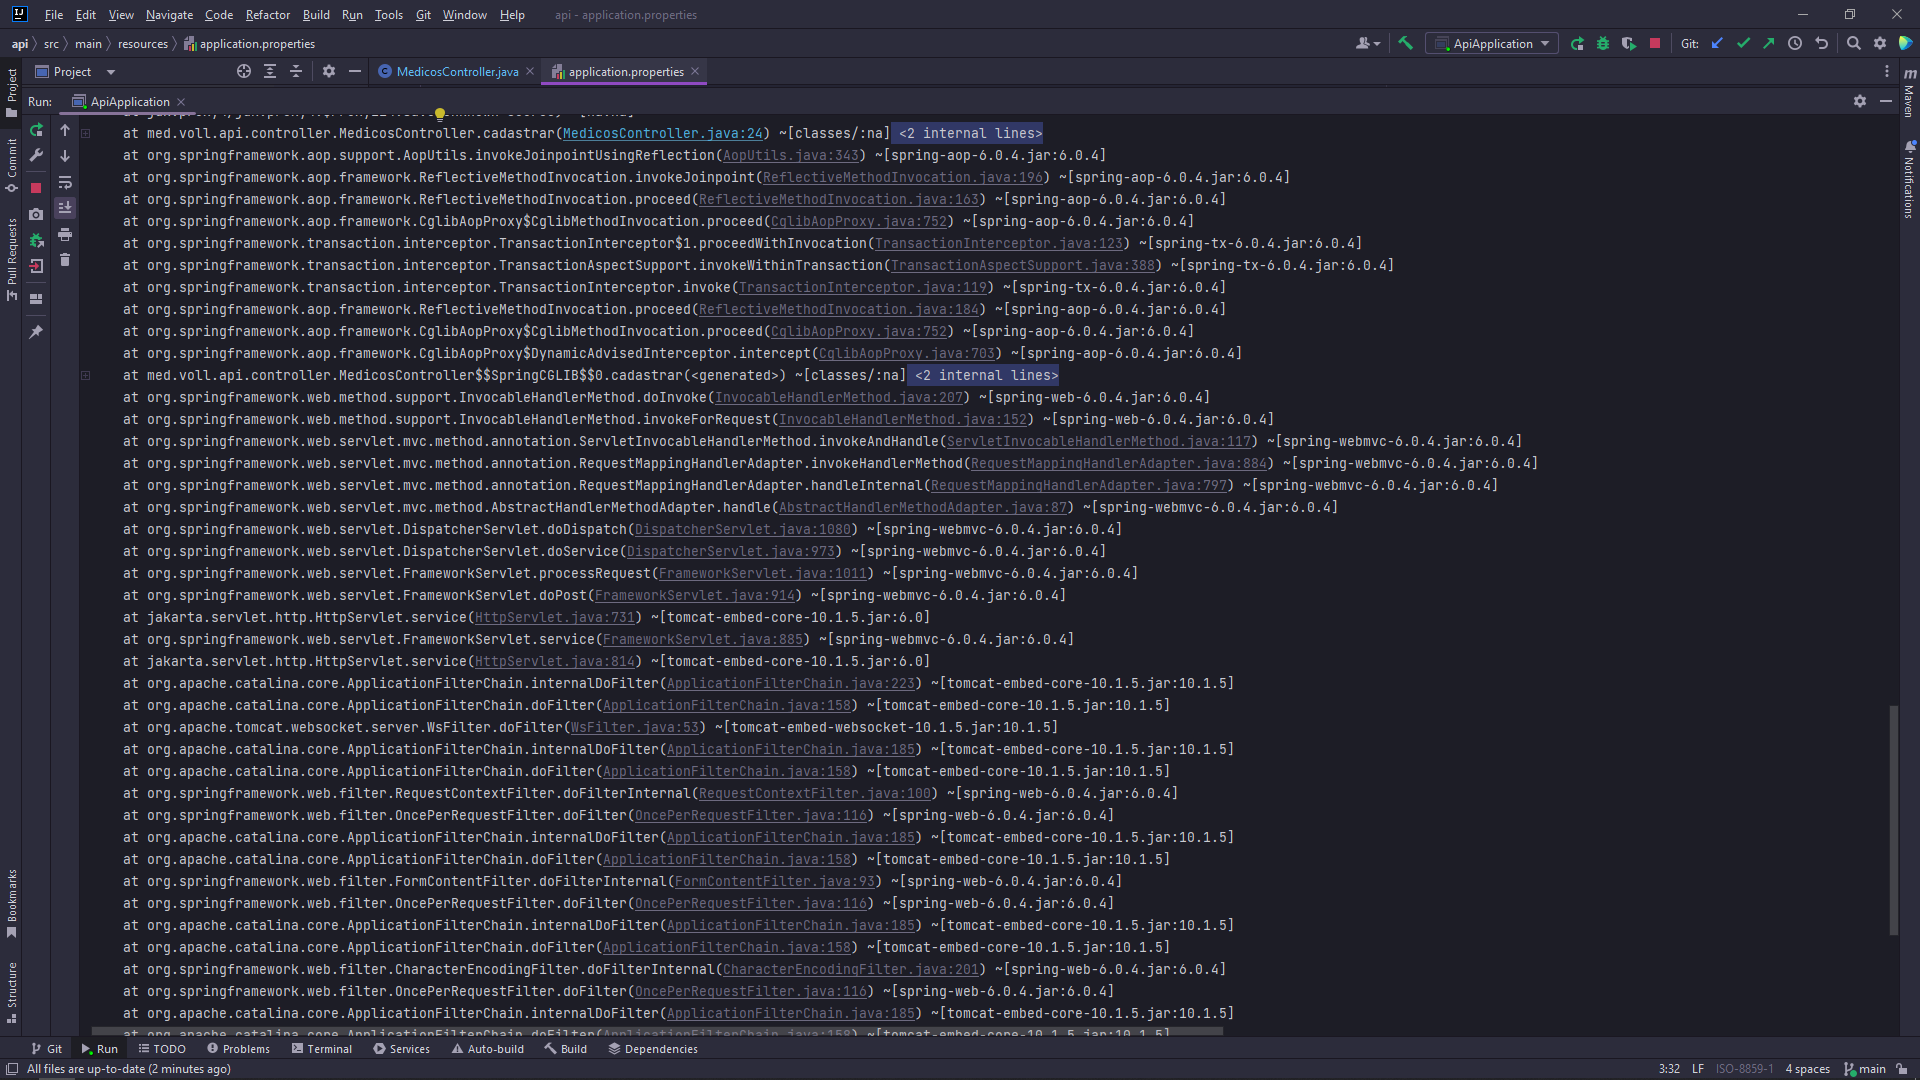Screen dimensions: 1920x1080
Task: Open CharacterEncodingFilter.java:201 link
Action: [850, 969]
